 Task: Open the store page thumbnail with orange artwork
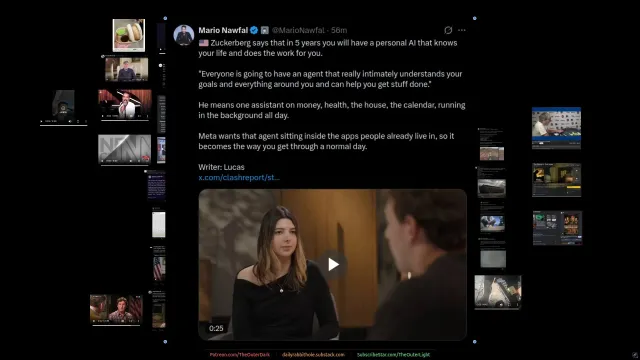(x=558, y=228)
